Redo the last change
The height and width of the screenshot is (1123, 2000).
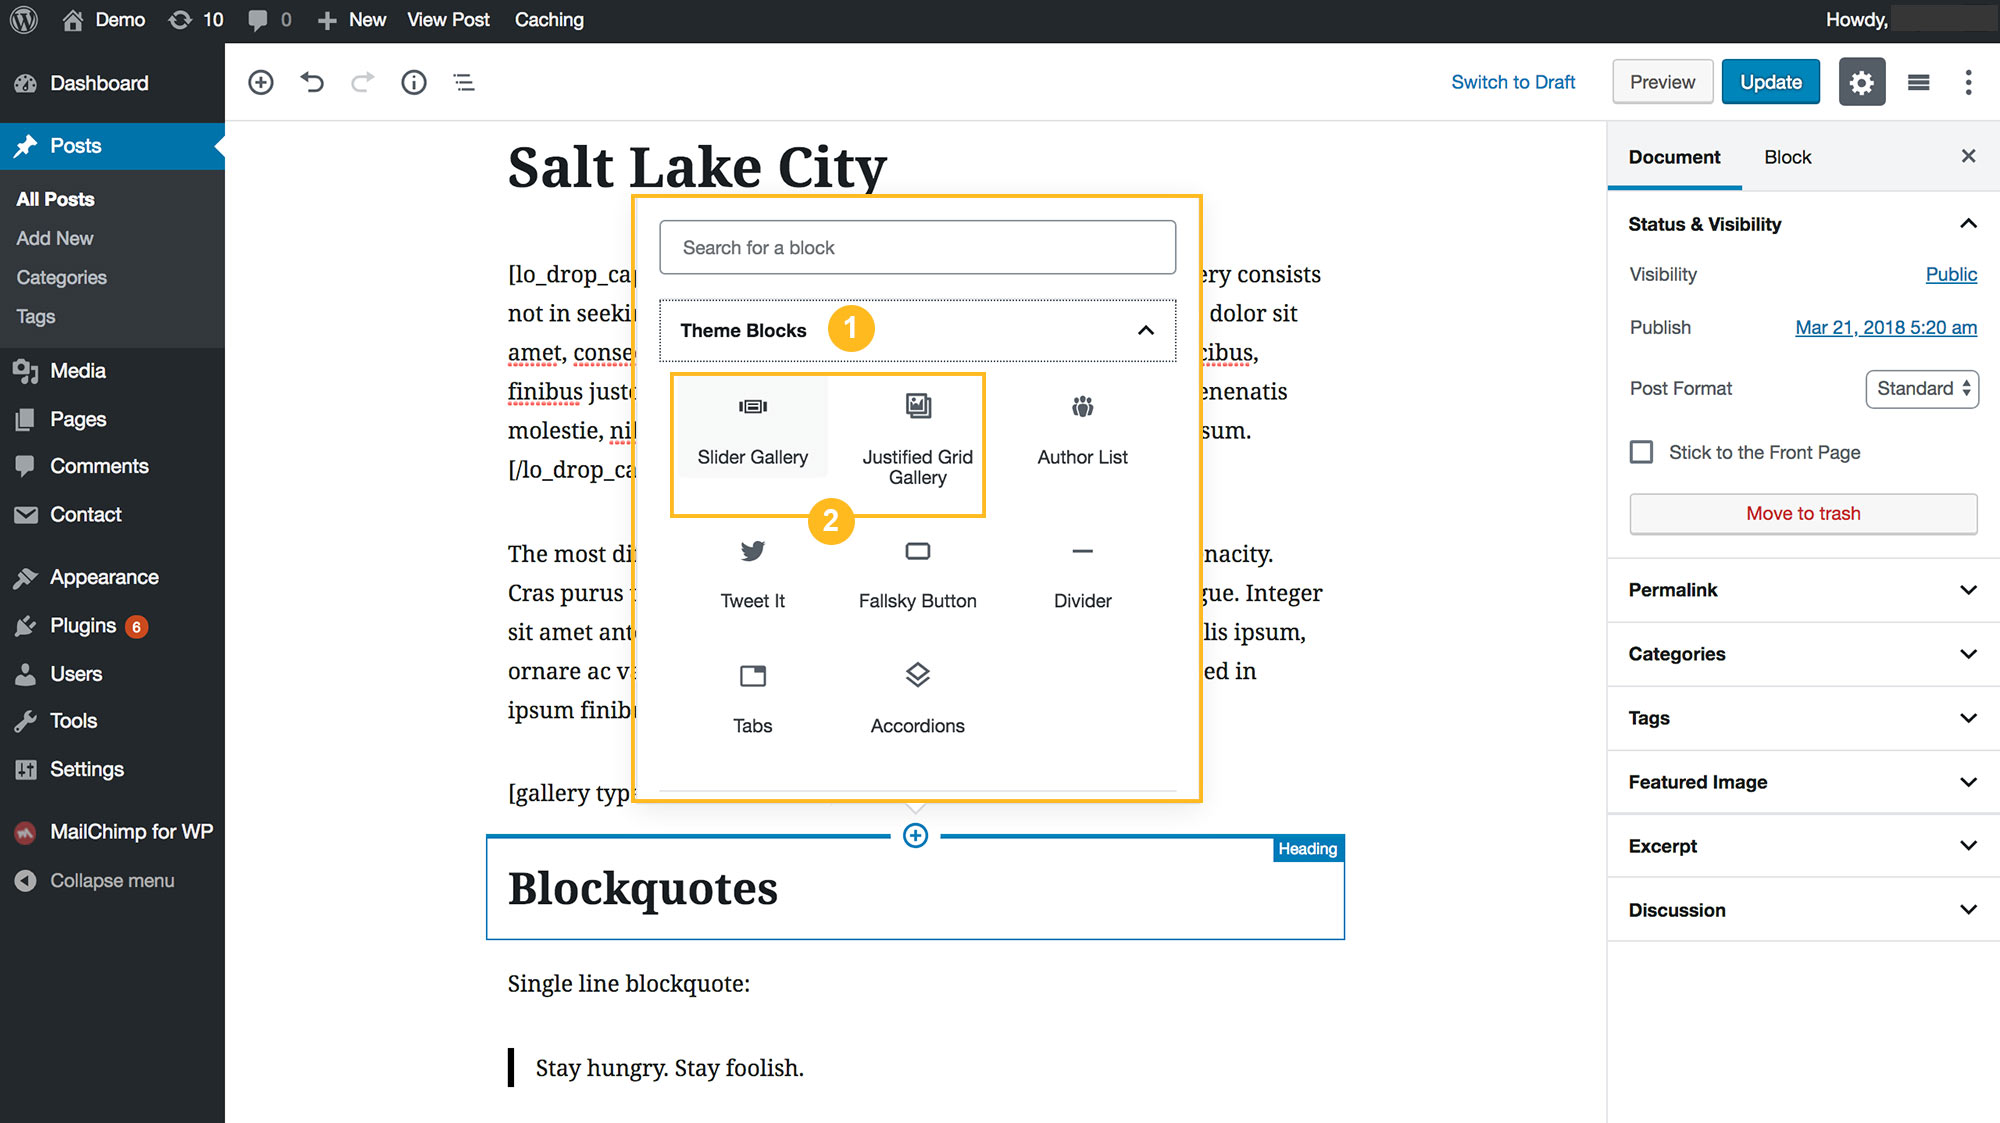click(363, 82)
